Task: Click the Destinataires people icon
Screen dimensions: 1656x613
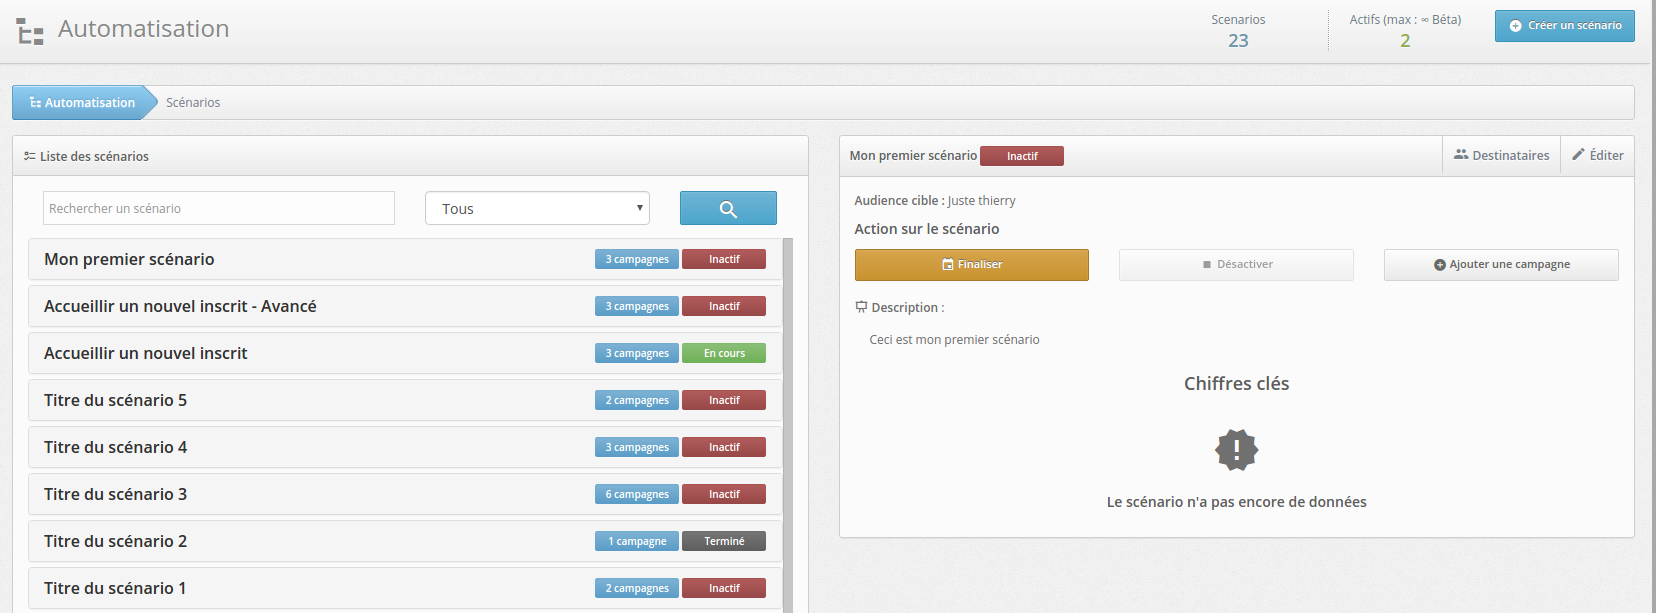Action: pos(1461,155)
